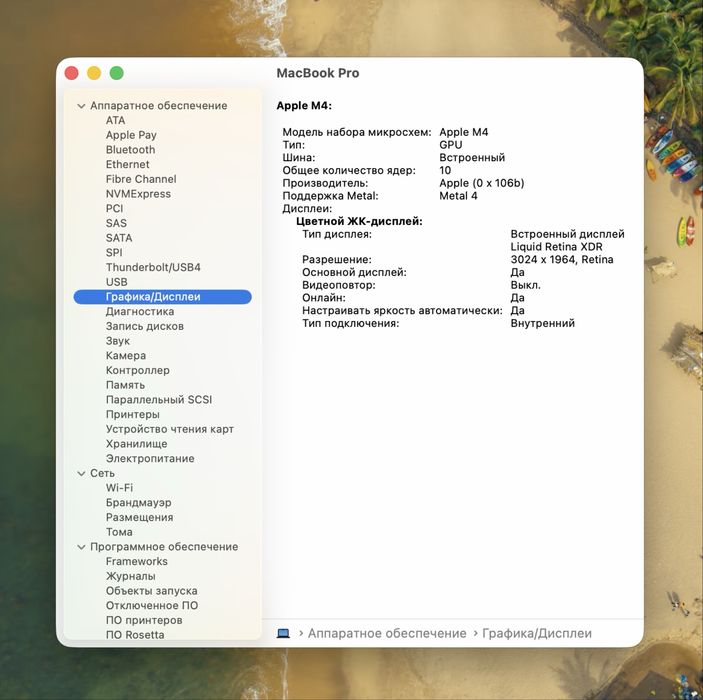Click the laptop icon in path bar
This screenshot has height=700, width=703.
point(283,633)
